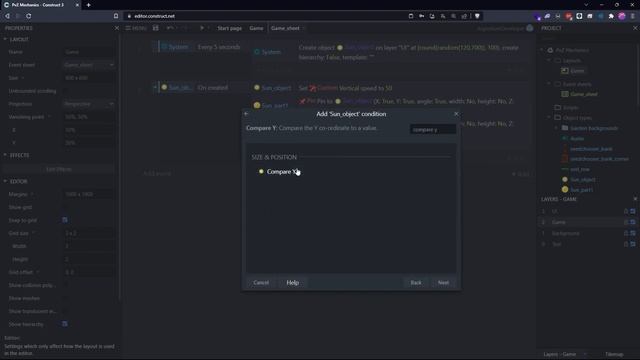Click the back arrow in dialog title

246,114
